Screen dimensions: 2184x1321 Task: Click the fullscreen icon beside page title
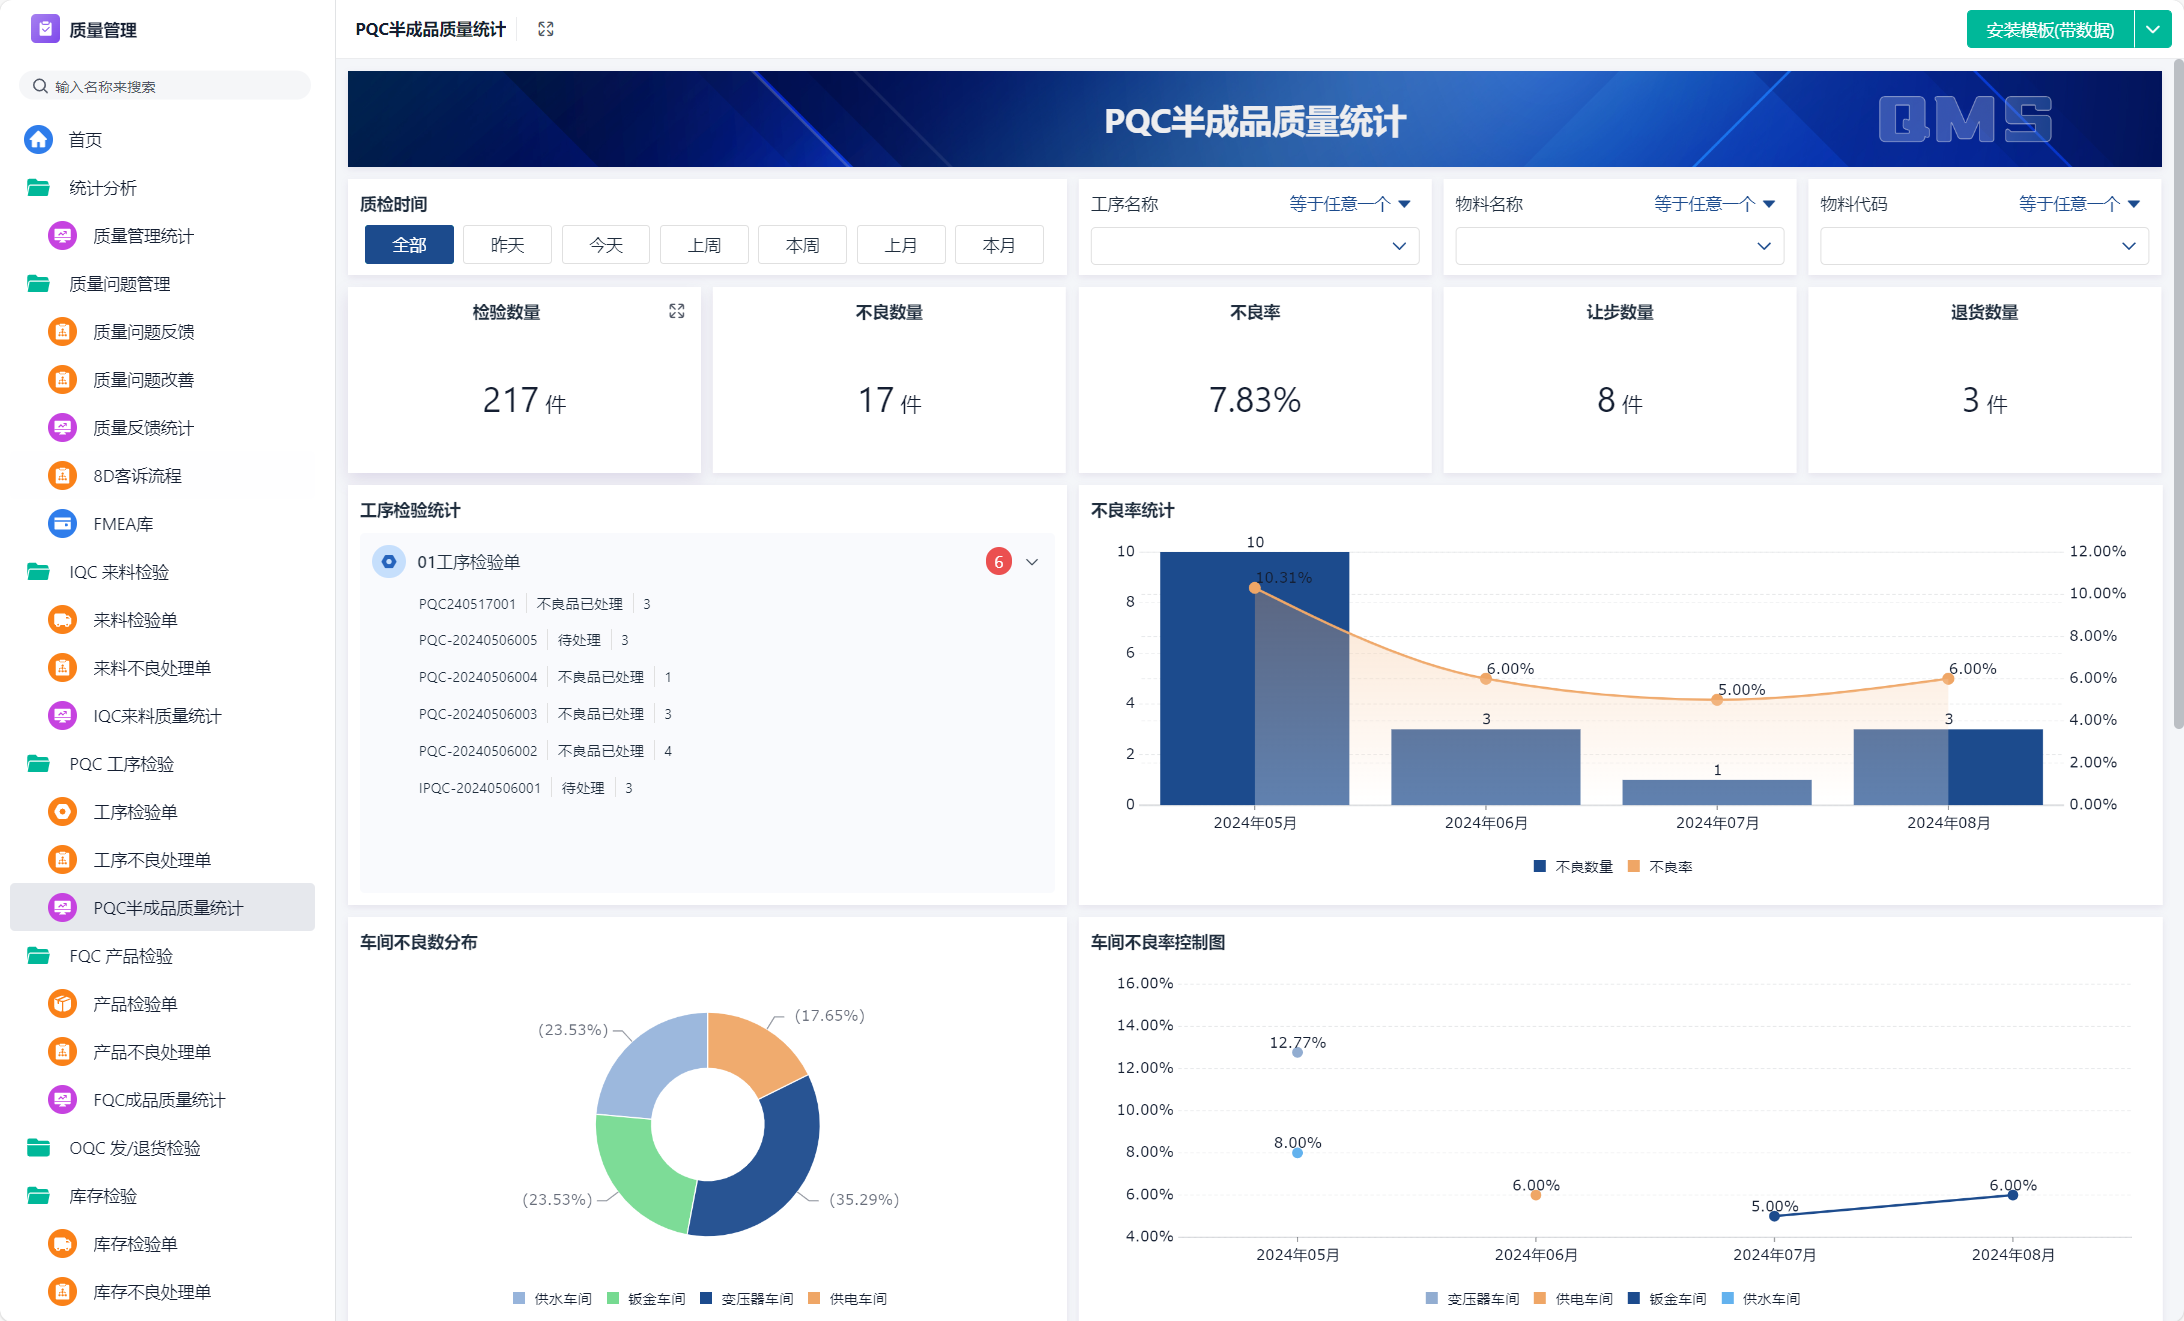coord(546,29)
